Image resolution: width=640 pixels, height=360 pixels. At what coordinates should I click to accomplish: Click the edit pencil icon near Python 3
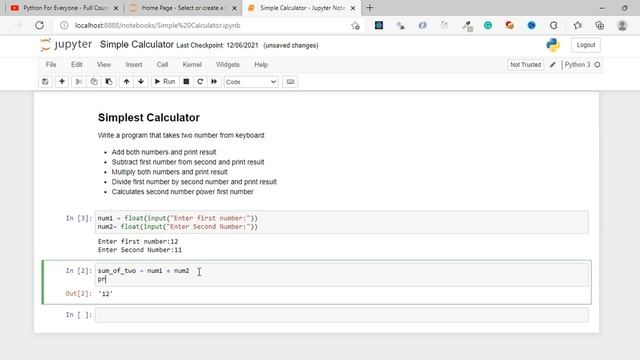(553, 64)
